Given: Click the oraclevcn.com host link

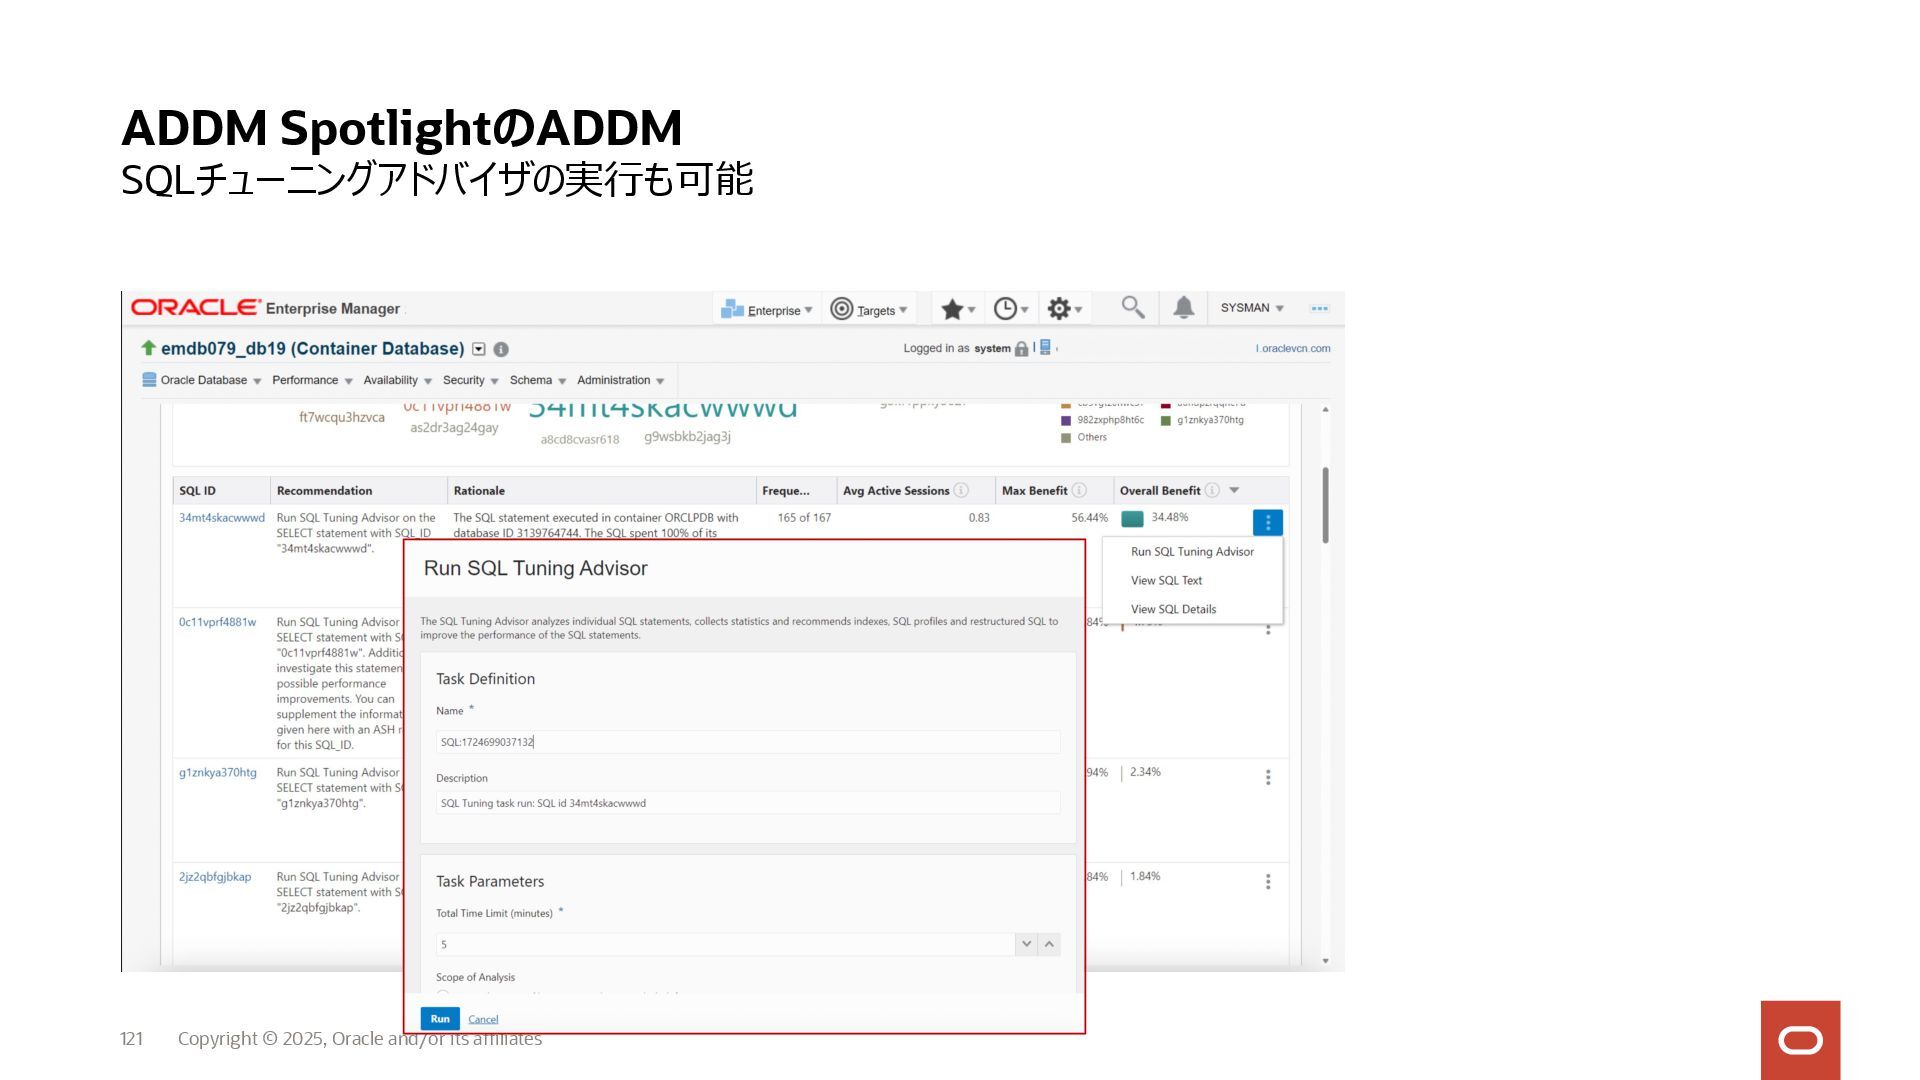Looking at the screenshot, I should click(1293, 348).
